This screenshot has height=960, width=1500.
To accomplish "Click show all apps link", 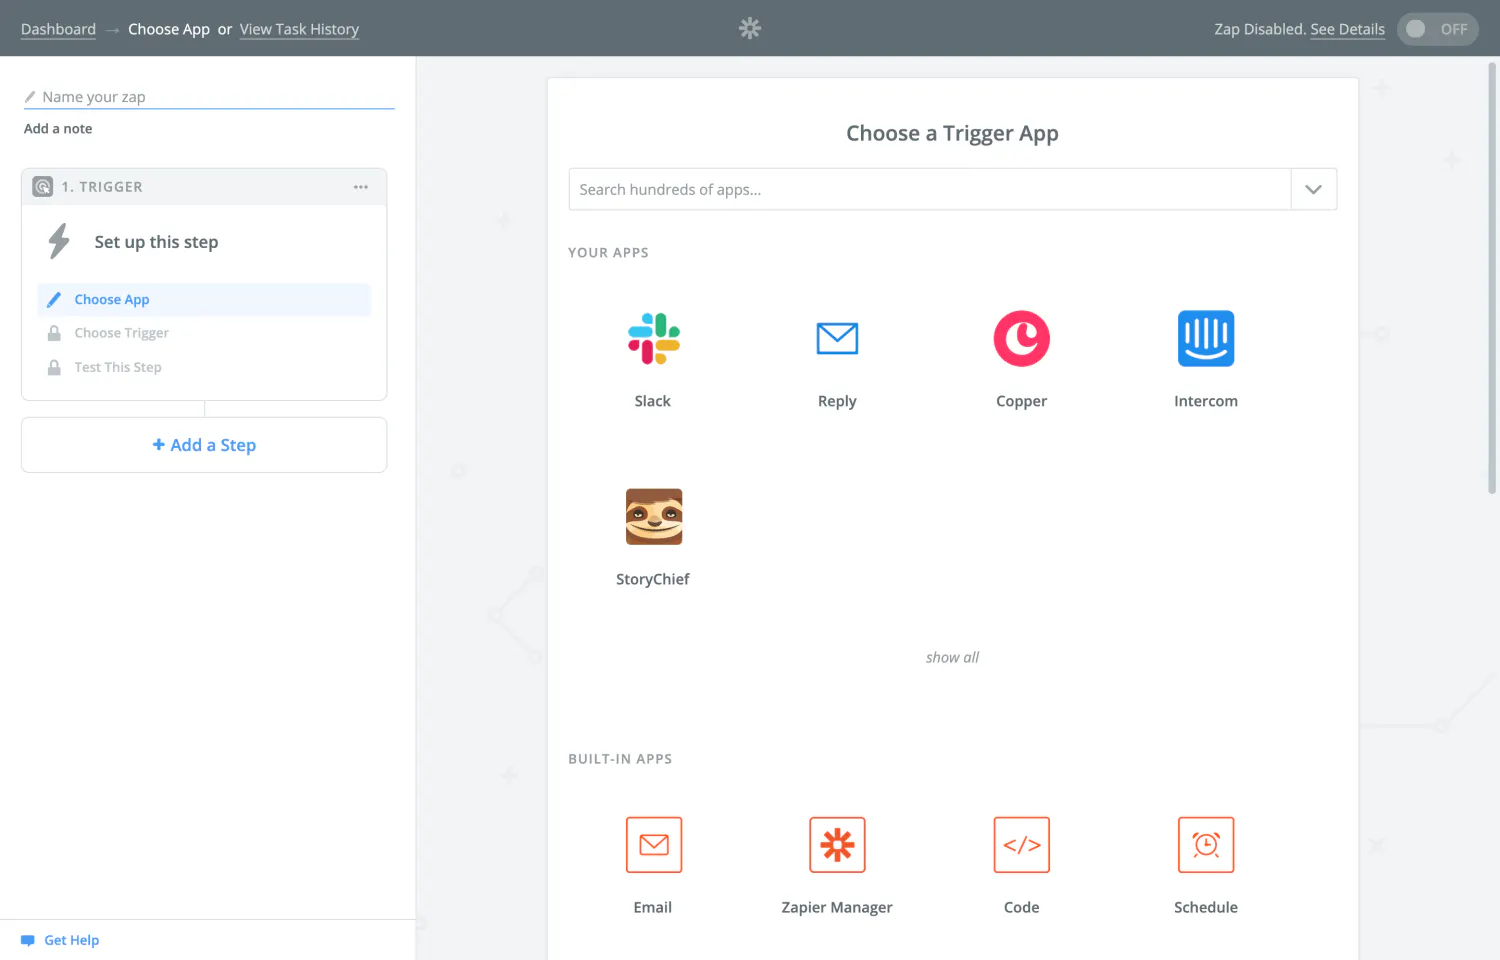I will pyautogui.click(x=952, y=657).
